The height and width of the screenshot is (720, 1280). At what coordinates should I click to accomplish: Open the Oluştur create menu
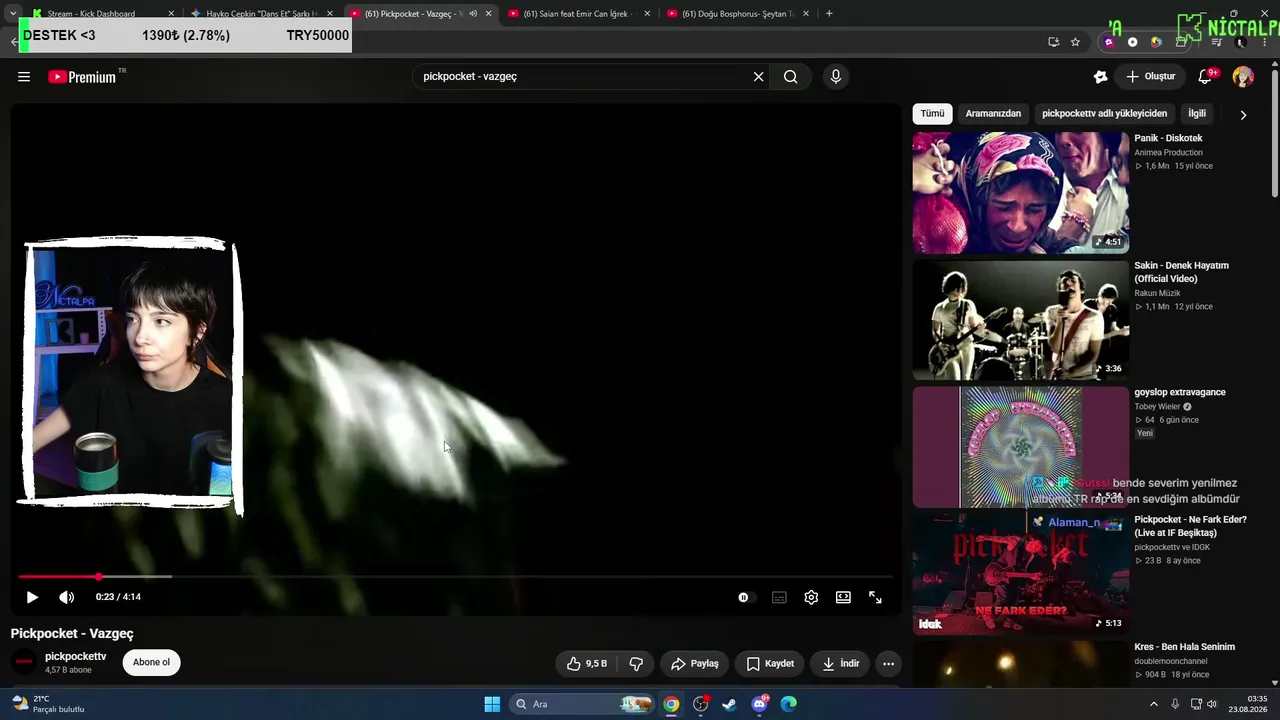click(1150, 77)
